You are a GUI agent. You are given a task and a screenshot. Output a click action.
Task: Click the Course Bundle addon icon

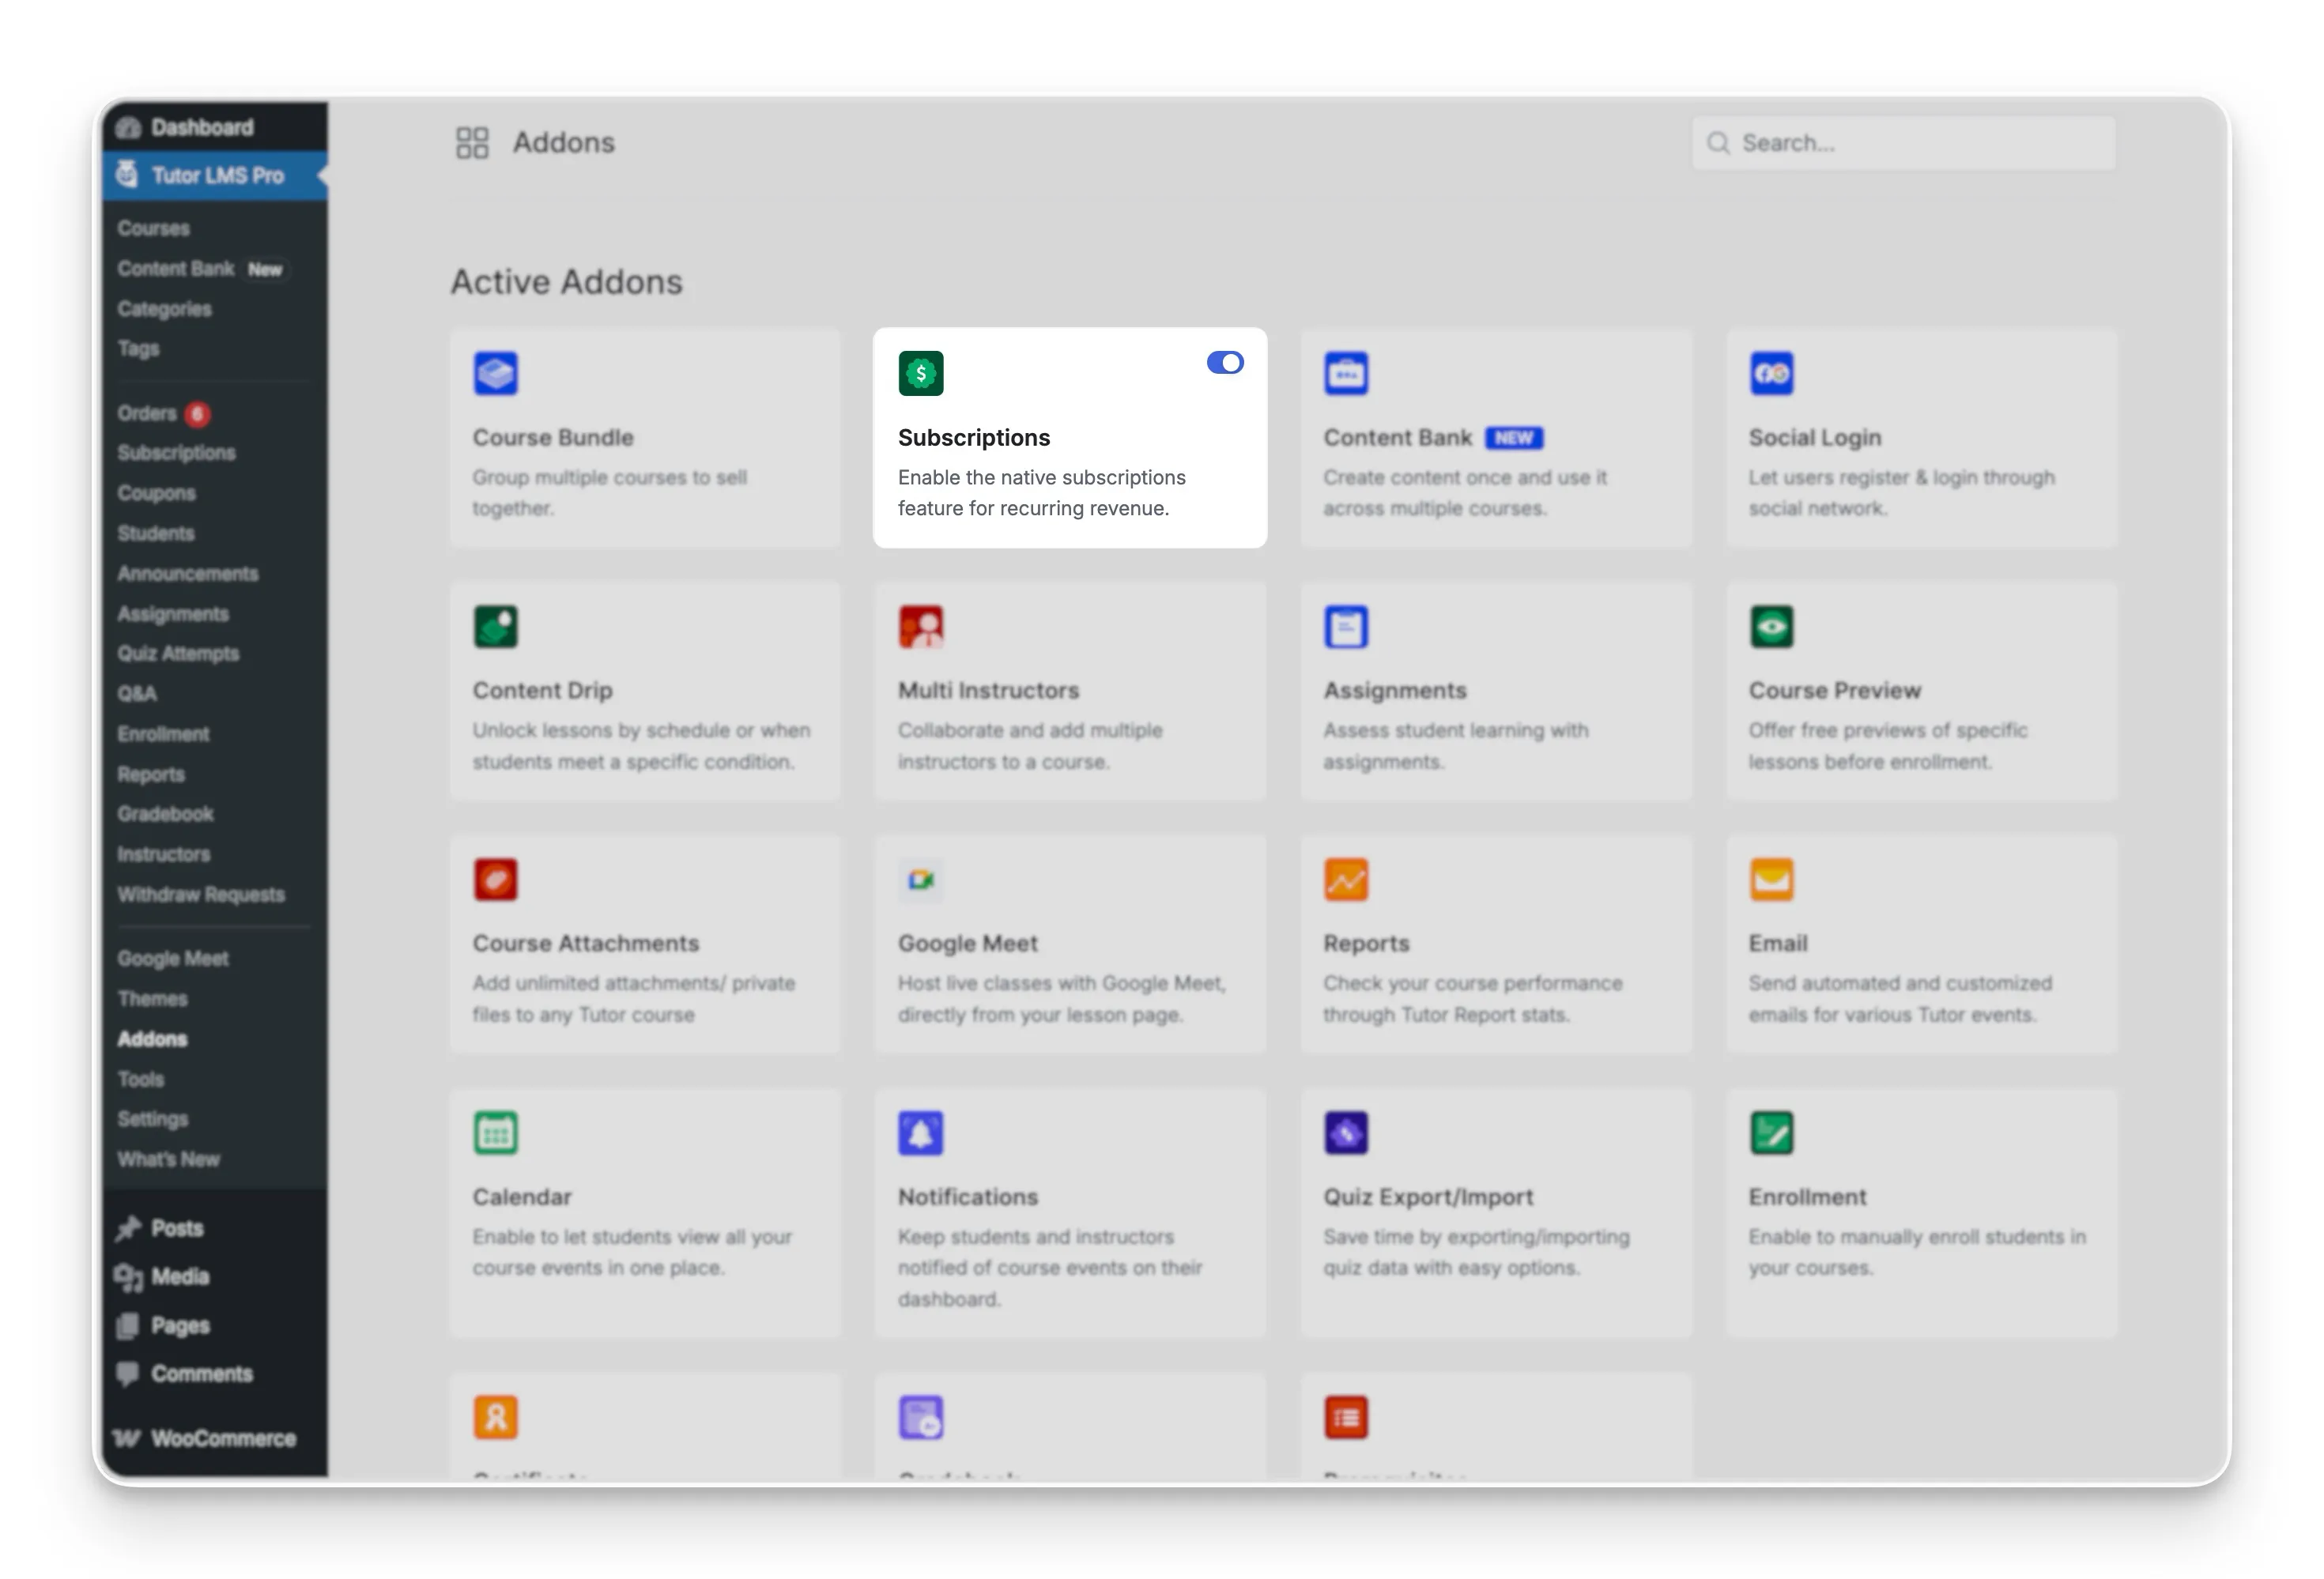point(495,372)
